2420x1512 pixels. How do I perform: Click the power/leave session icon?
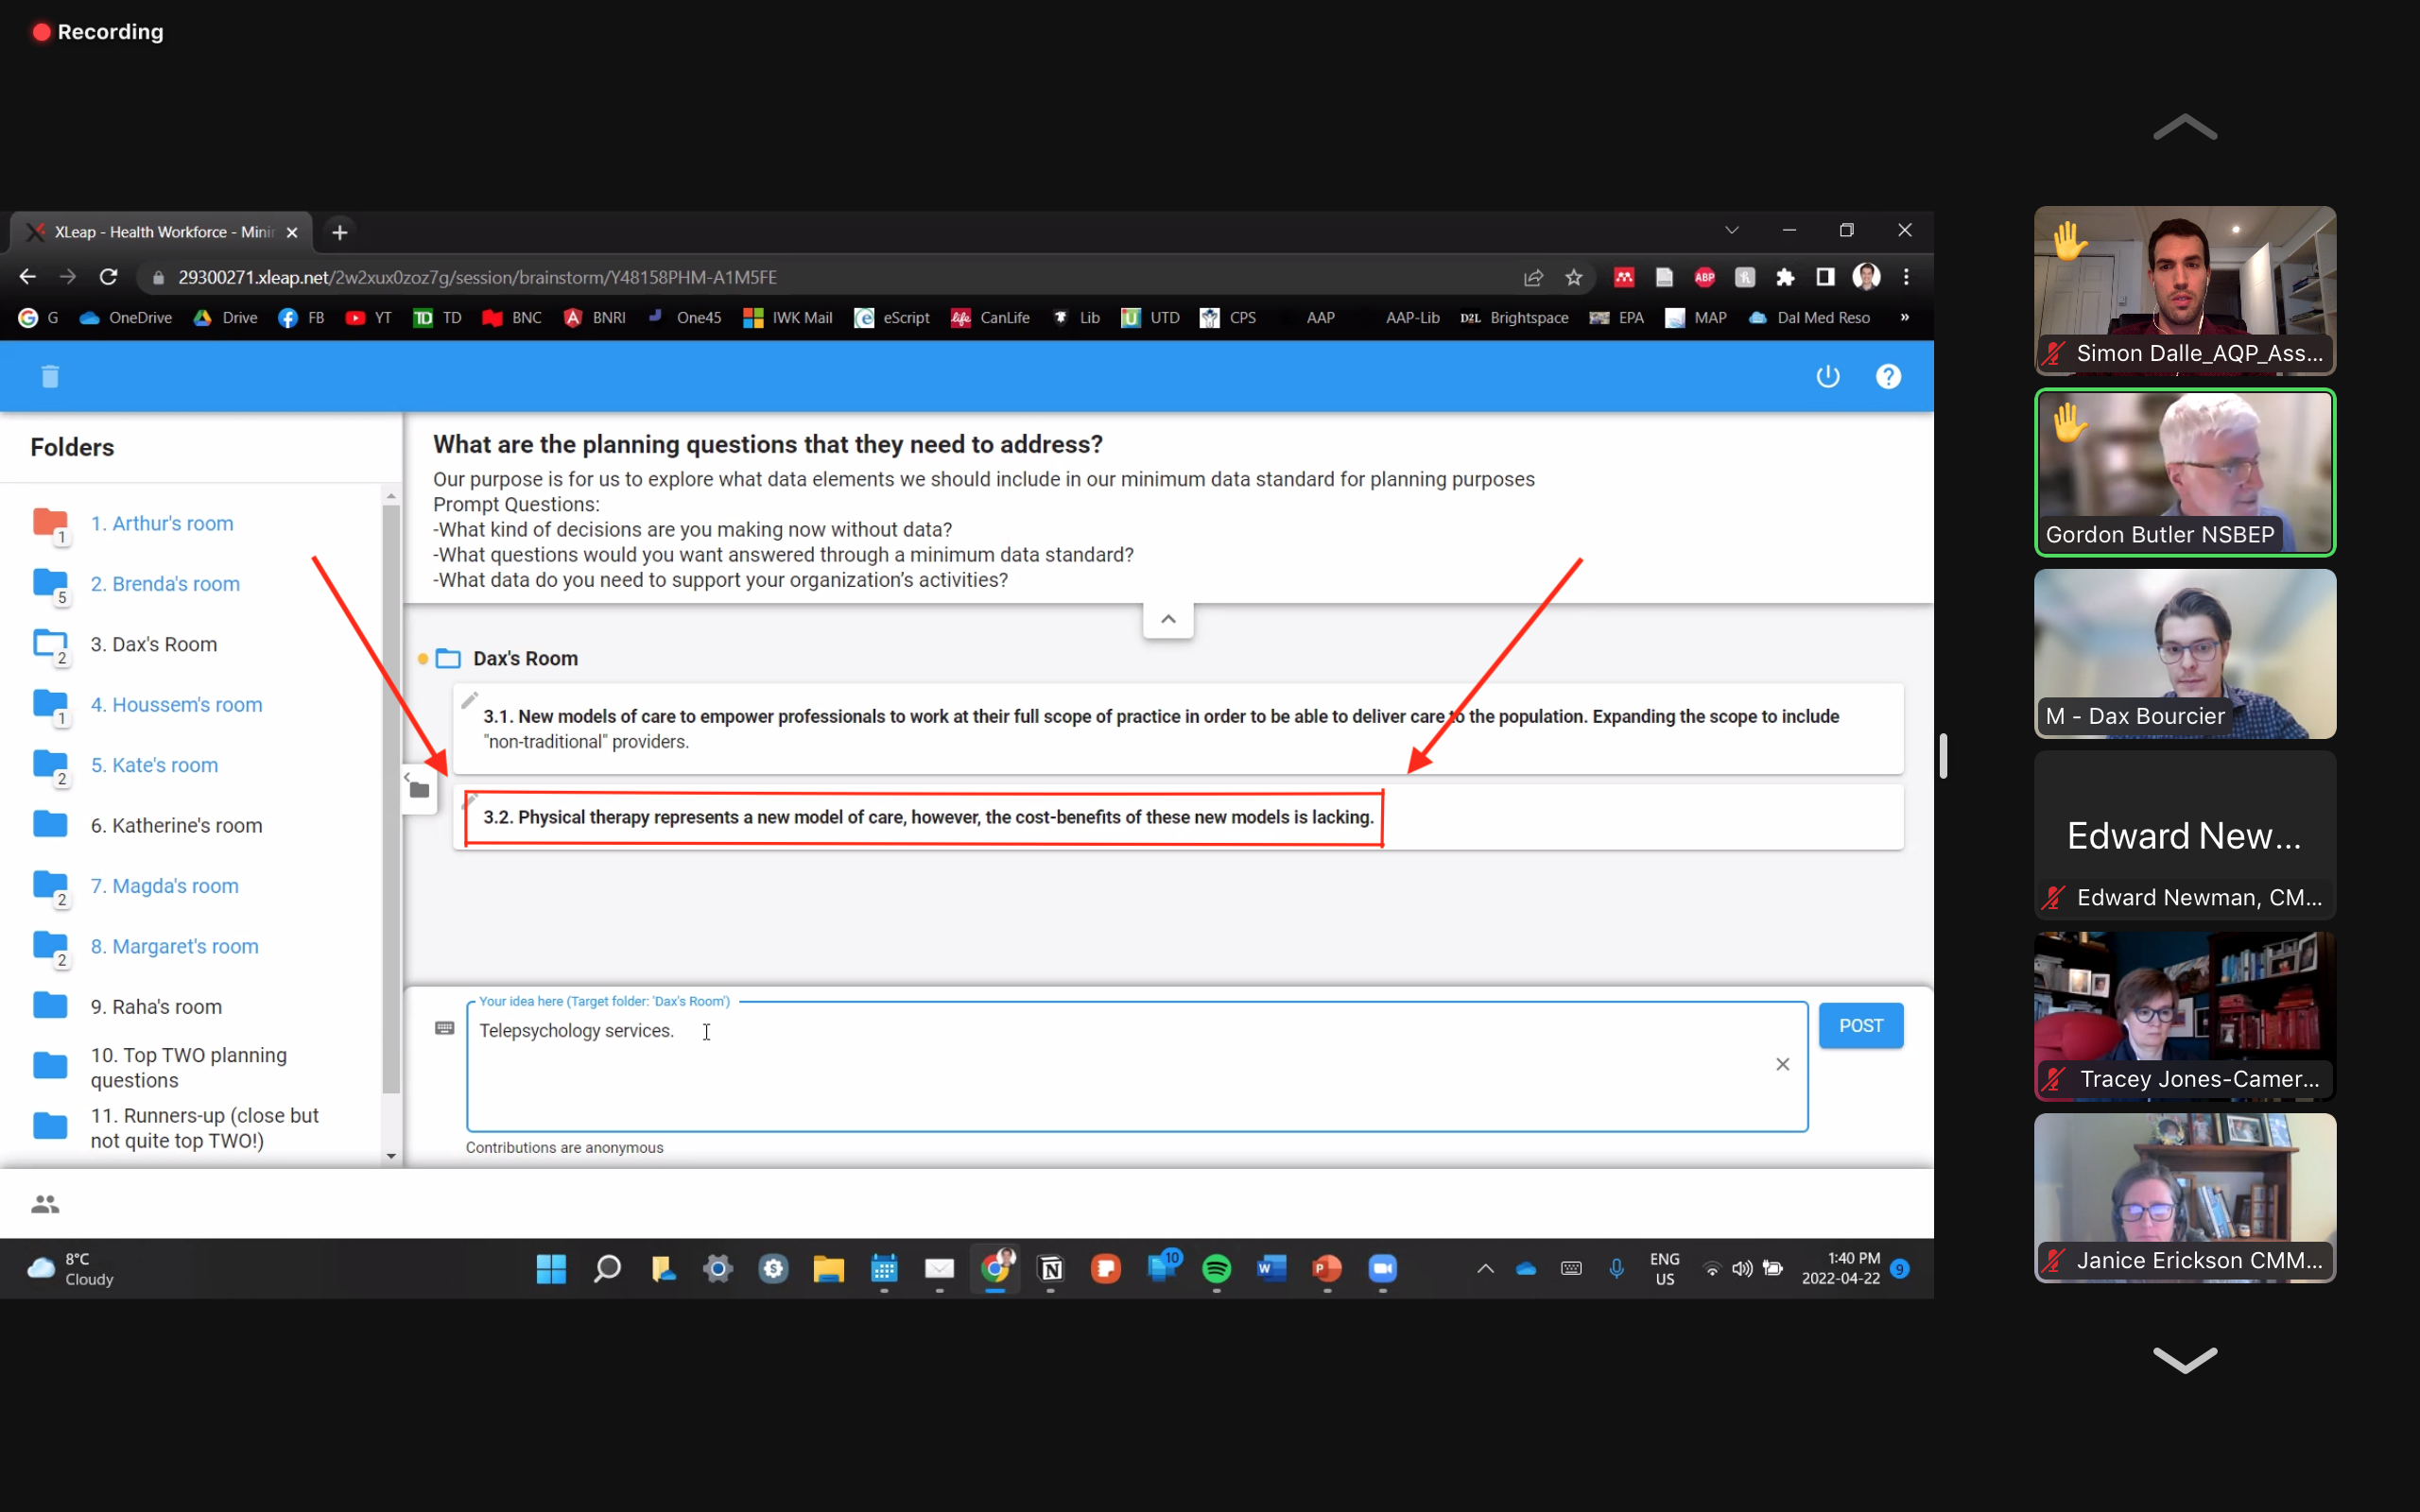1827,376
